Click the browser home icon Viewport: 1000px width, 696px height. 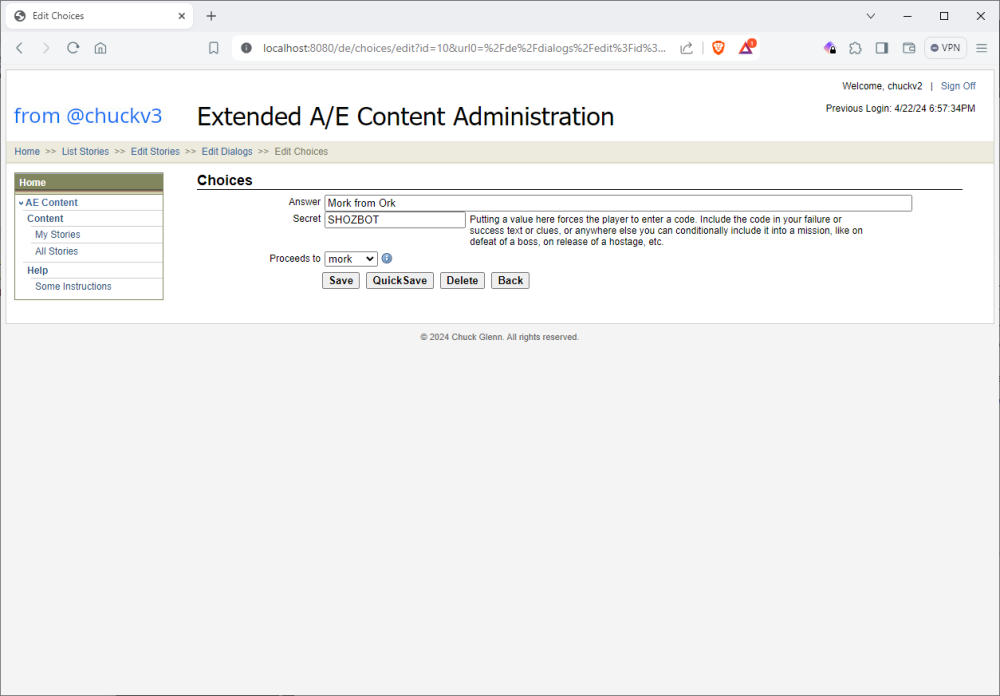click(x=100, y=48)
